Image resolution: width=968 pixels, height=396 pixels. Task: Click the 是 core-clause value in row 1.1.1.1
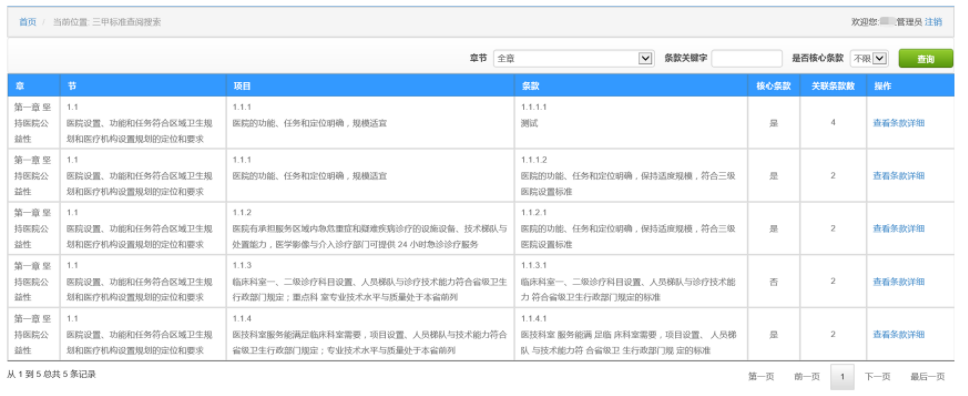(x=774, y=123)
